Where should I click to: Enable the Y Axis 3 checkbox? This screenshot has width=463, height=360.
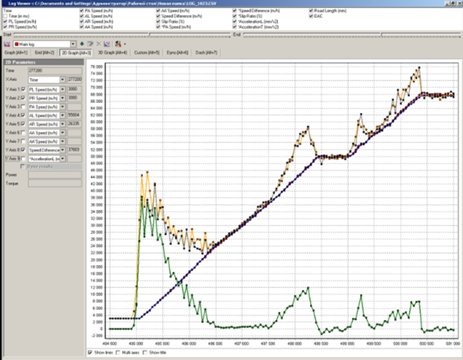(23, 107)
